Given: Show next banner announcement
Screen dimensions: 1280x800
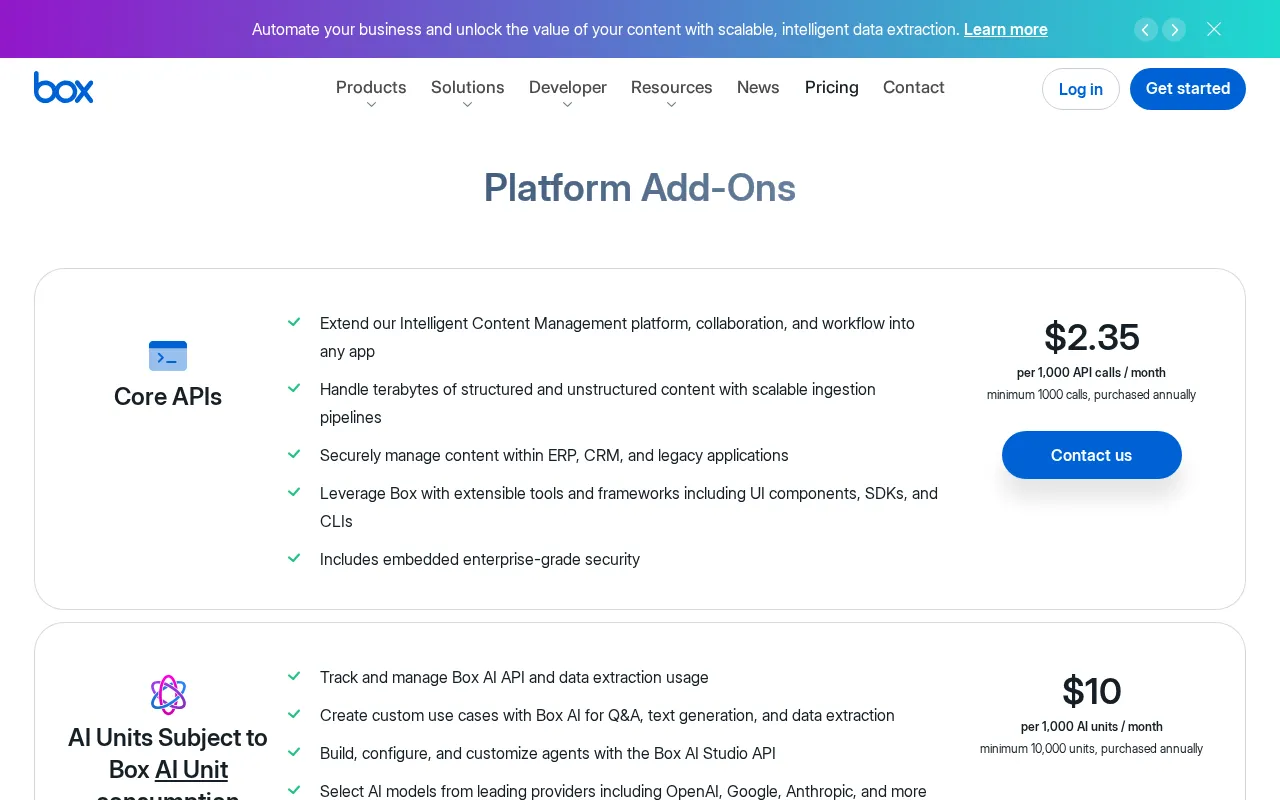Looking at the screenshot, I should (1174, 30).
